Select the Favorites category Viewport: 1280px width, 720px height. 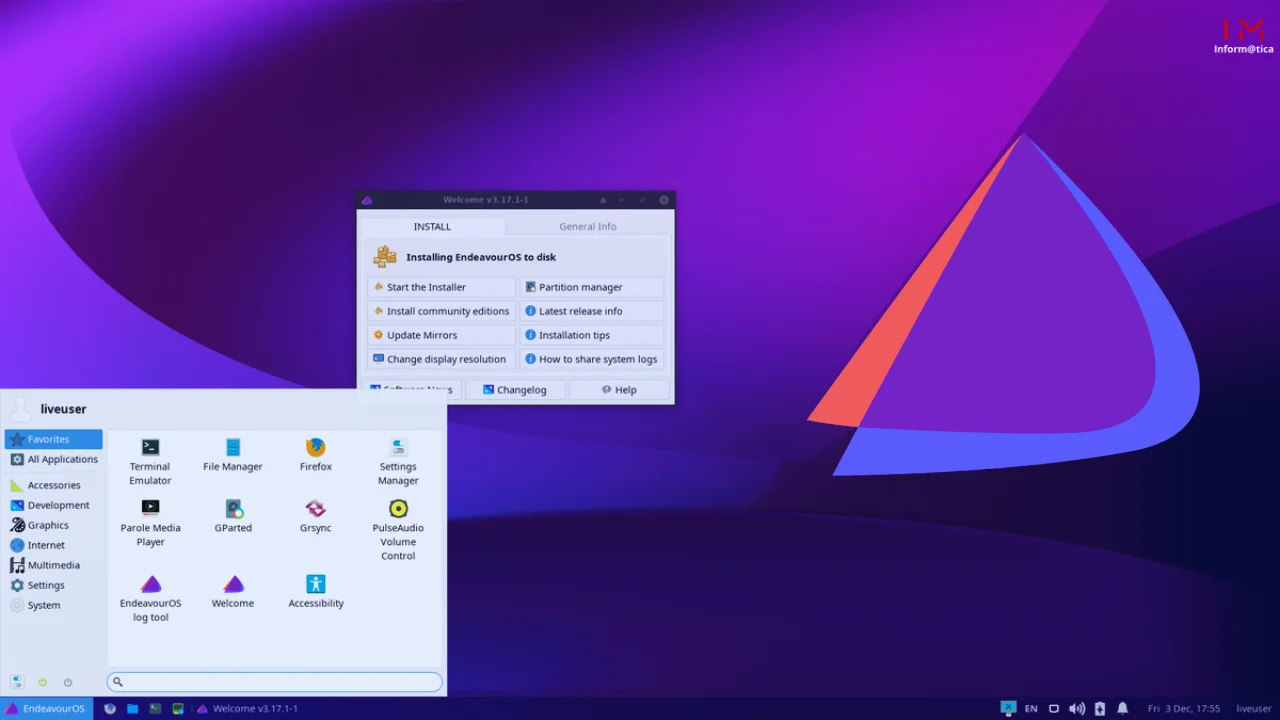pos(54,439)
